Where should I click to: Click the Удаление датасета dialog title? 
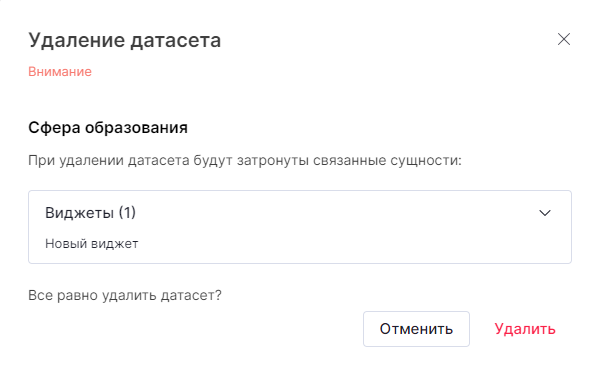[x=125, y=40]
